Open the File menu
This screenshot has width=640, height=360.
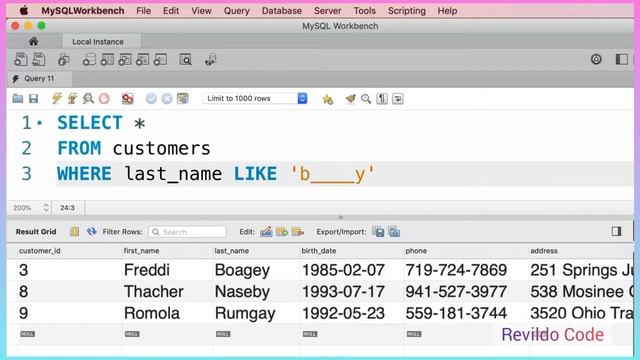coord(143,11)
